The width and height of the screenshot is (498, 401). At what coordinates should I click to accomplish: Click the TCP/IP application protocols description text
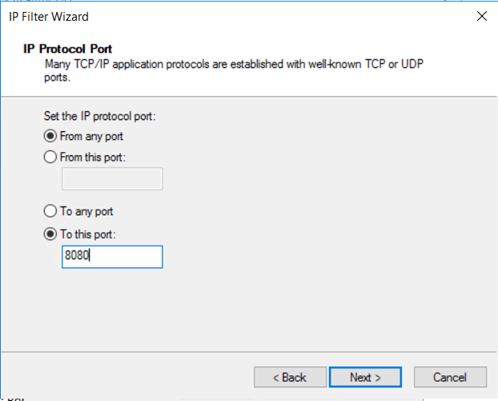click(234, 70)
